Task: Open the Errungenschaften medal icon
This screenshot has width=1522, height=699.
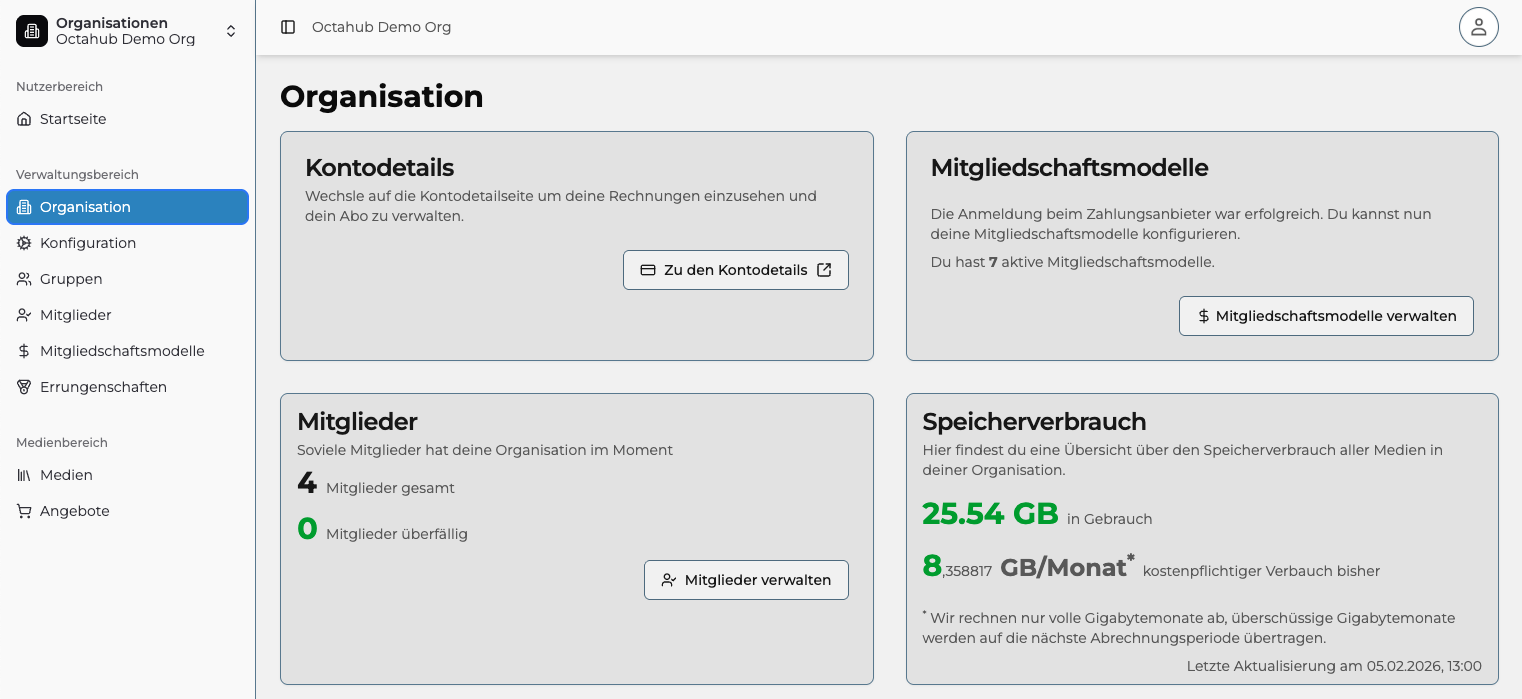Action: point(23,387)
